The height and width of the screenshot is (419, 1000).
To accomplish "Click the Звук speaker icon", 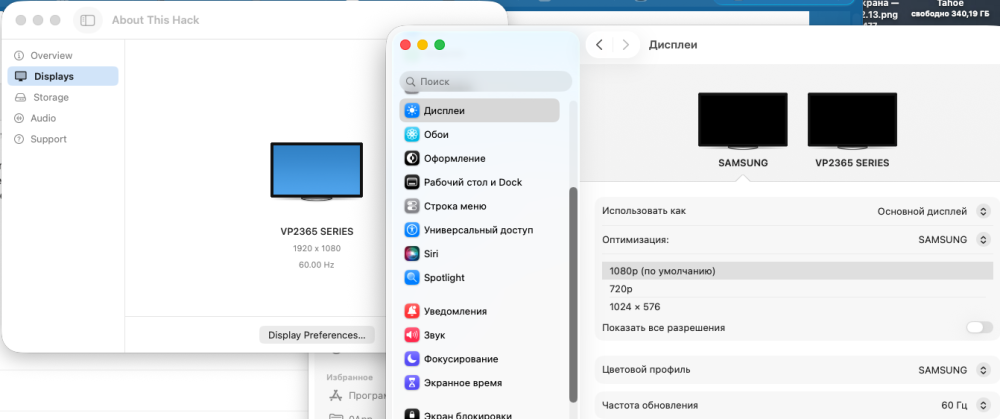I will [x=412, y=335].
